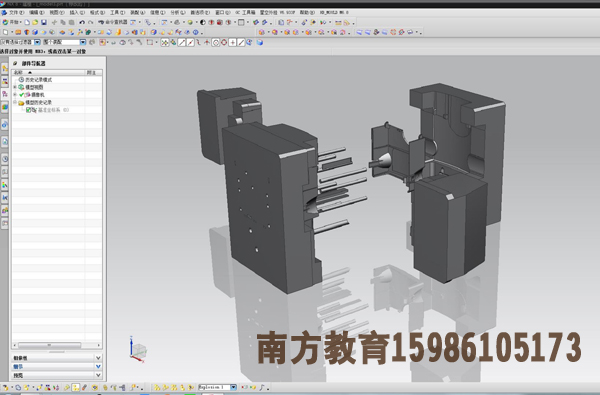The image size is (600, 395).
Task: Open the 插入 (Insert) menu
Action: [77, 13]
